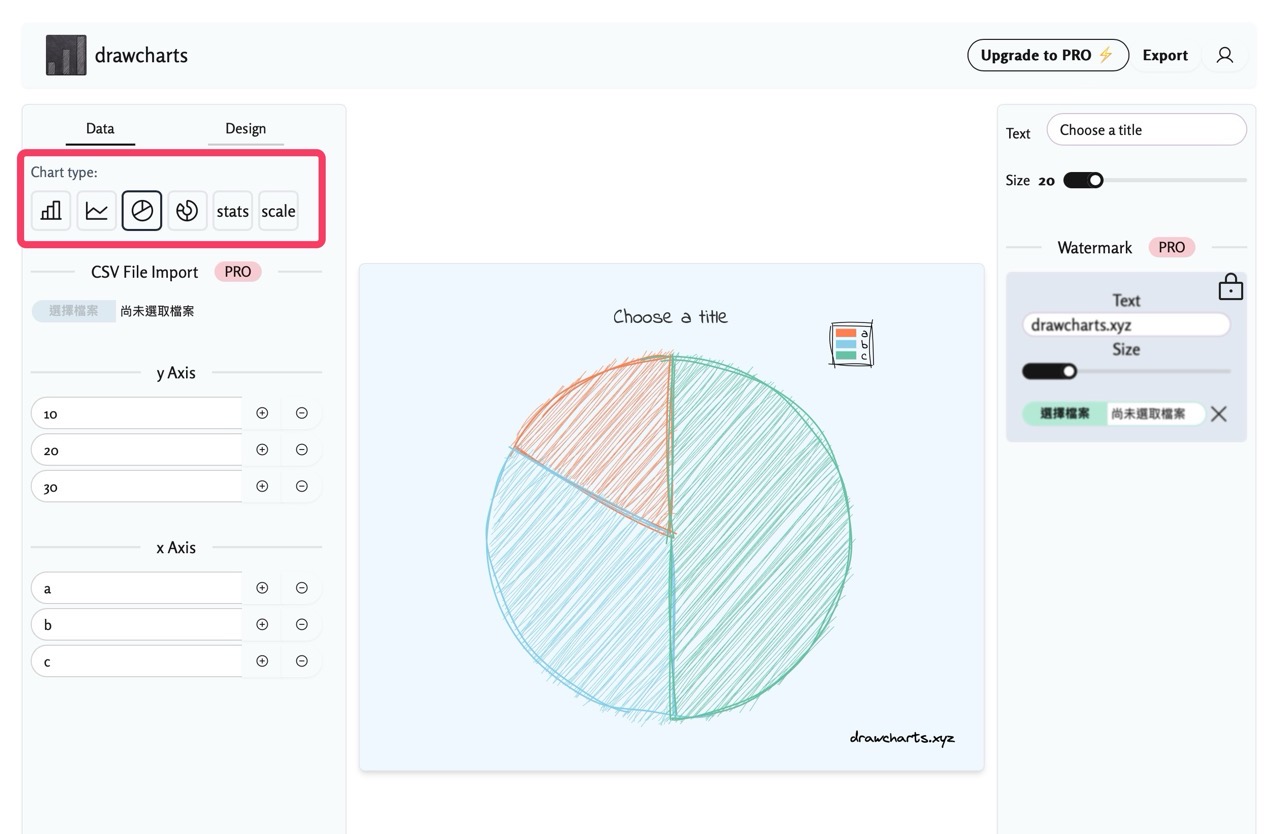The height and width of the screenshot is (834, 1280).
Task: Edit the Choose a title text field
Action: point(1146,130)
